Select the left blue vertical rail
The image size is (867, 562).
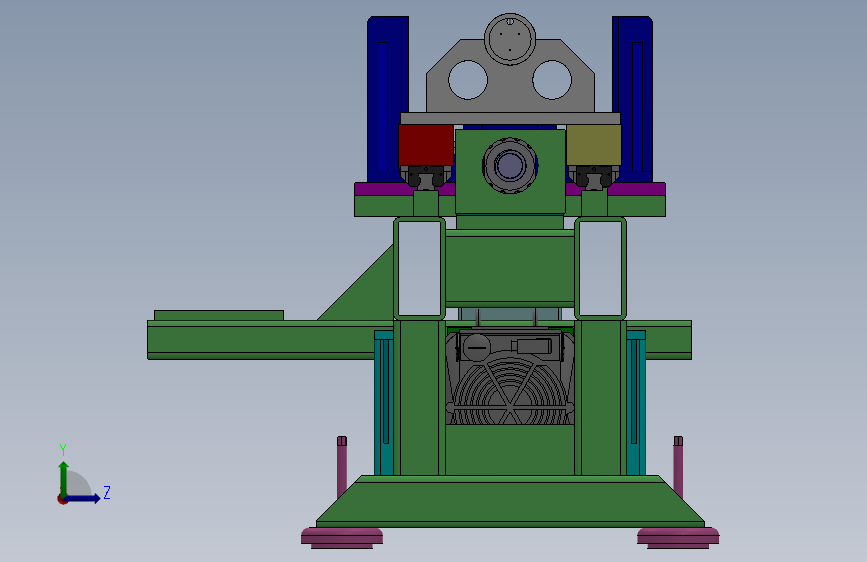click(388, 100)
